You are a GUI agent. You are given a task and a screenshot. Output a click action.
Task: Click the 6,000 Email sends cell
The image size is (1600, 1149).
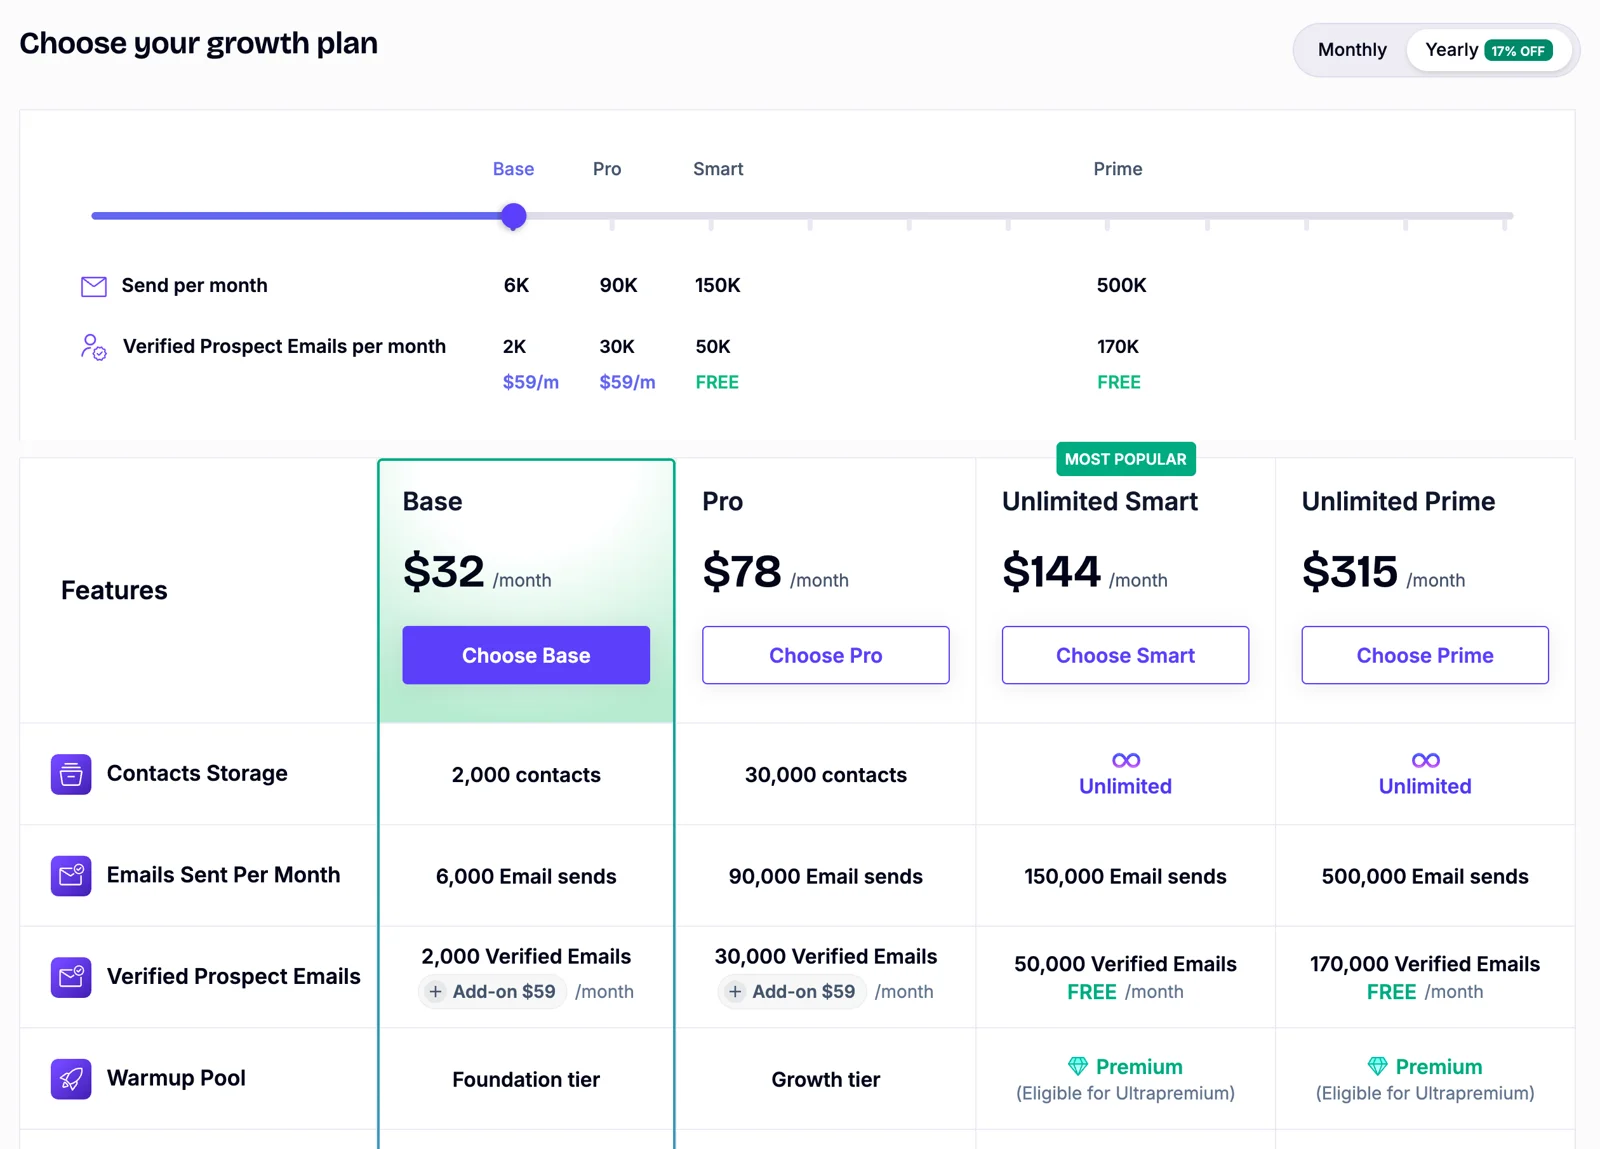coord(526,877)
